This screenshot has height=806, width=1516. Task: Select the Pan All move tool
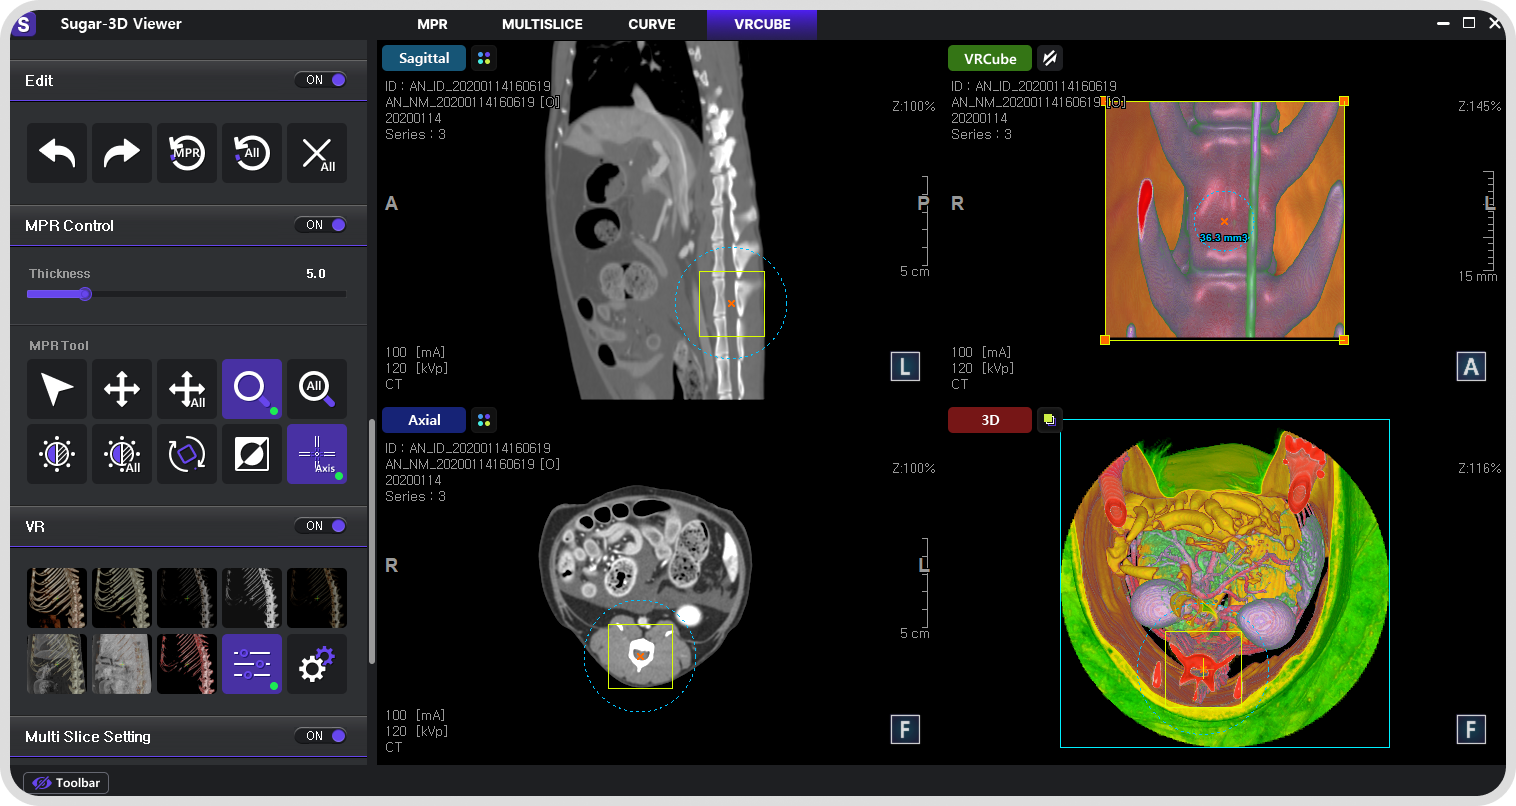(x=187, y=389)
